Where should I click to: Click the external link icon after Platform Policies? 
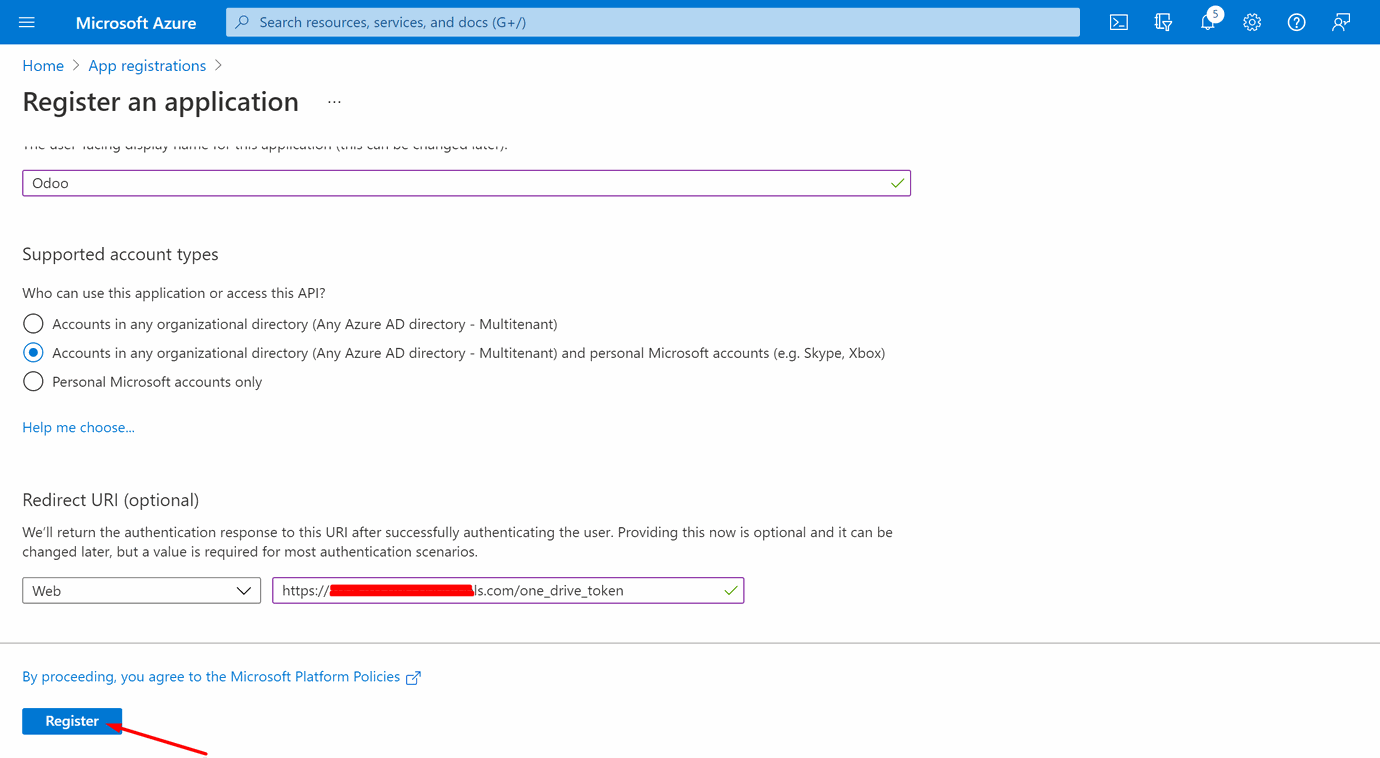413,678
